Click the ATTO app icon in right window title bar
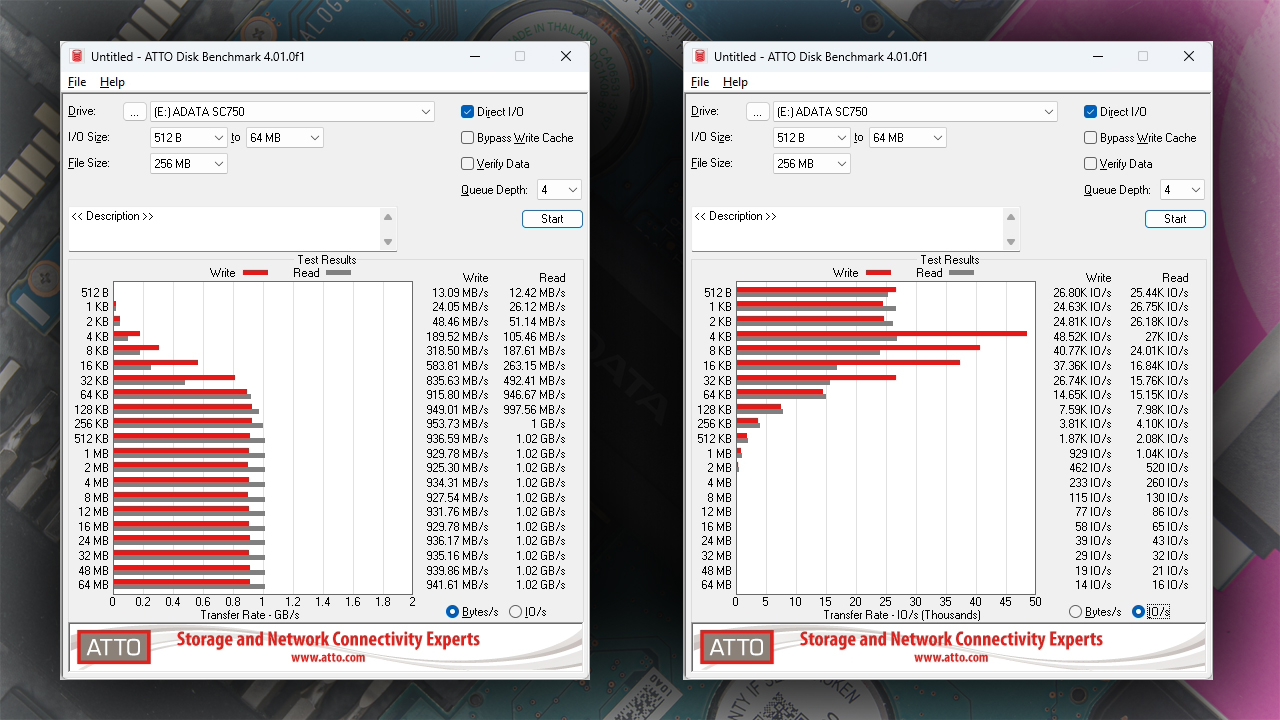 (x=700, y=56)
